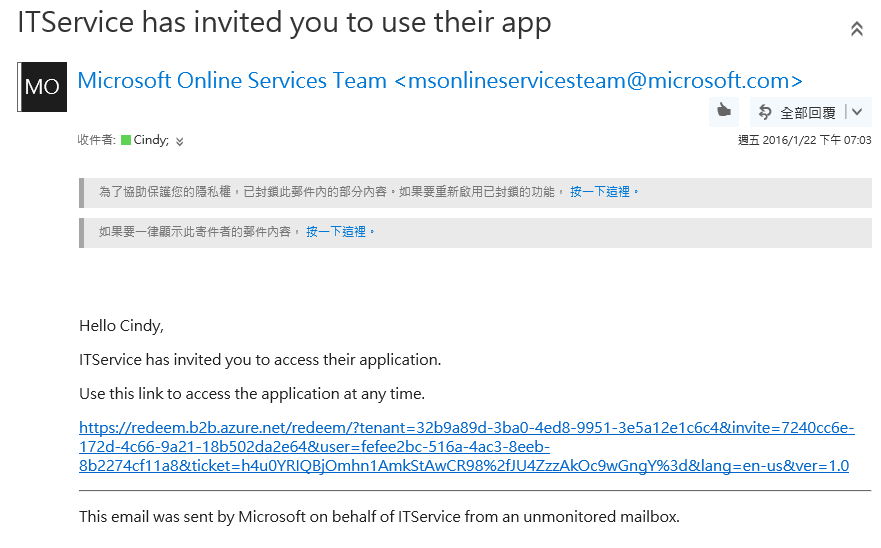Collapse the message header with double chevron

coord(856,29)
